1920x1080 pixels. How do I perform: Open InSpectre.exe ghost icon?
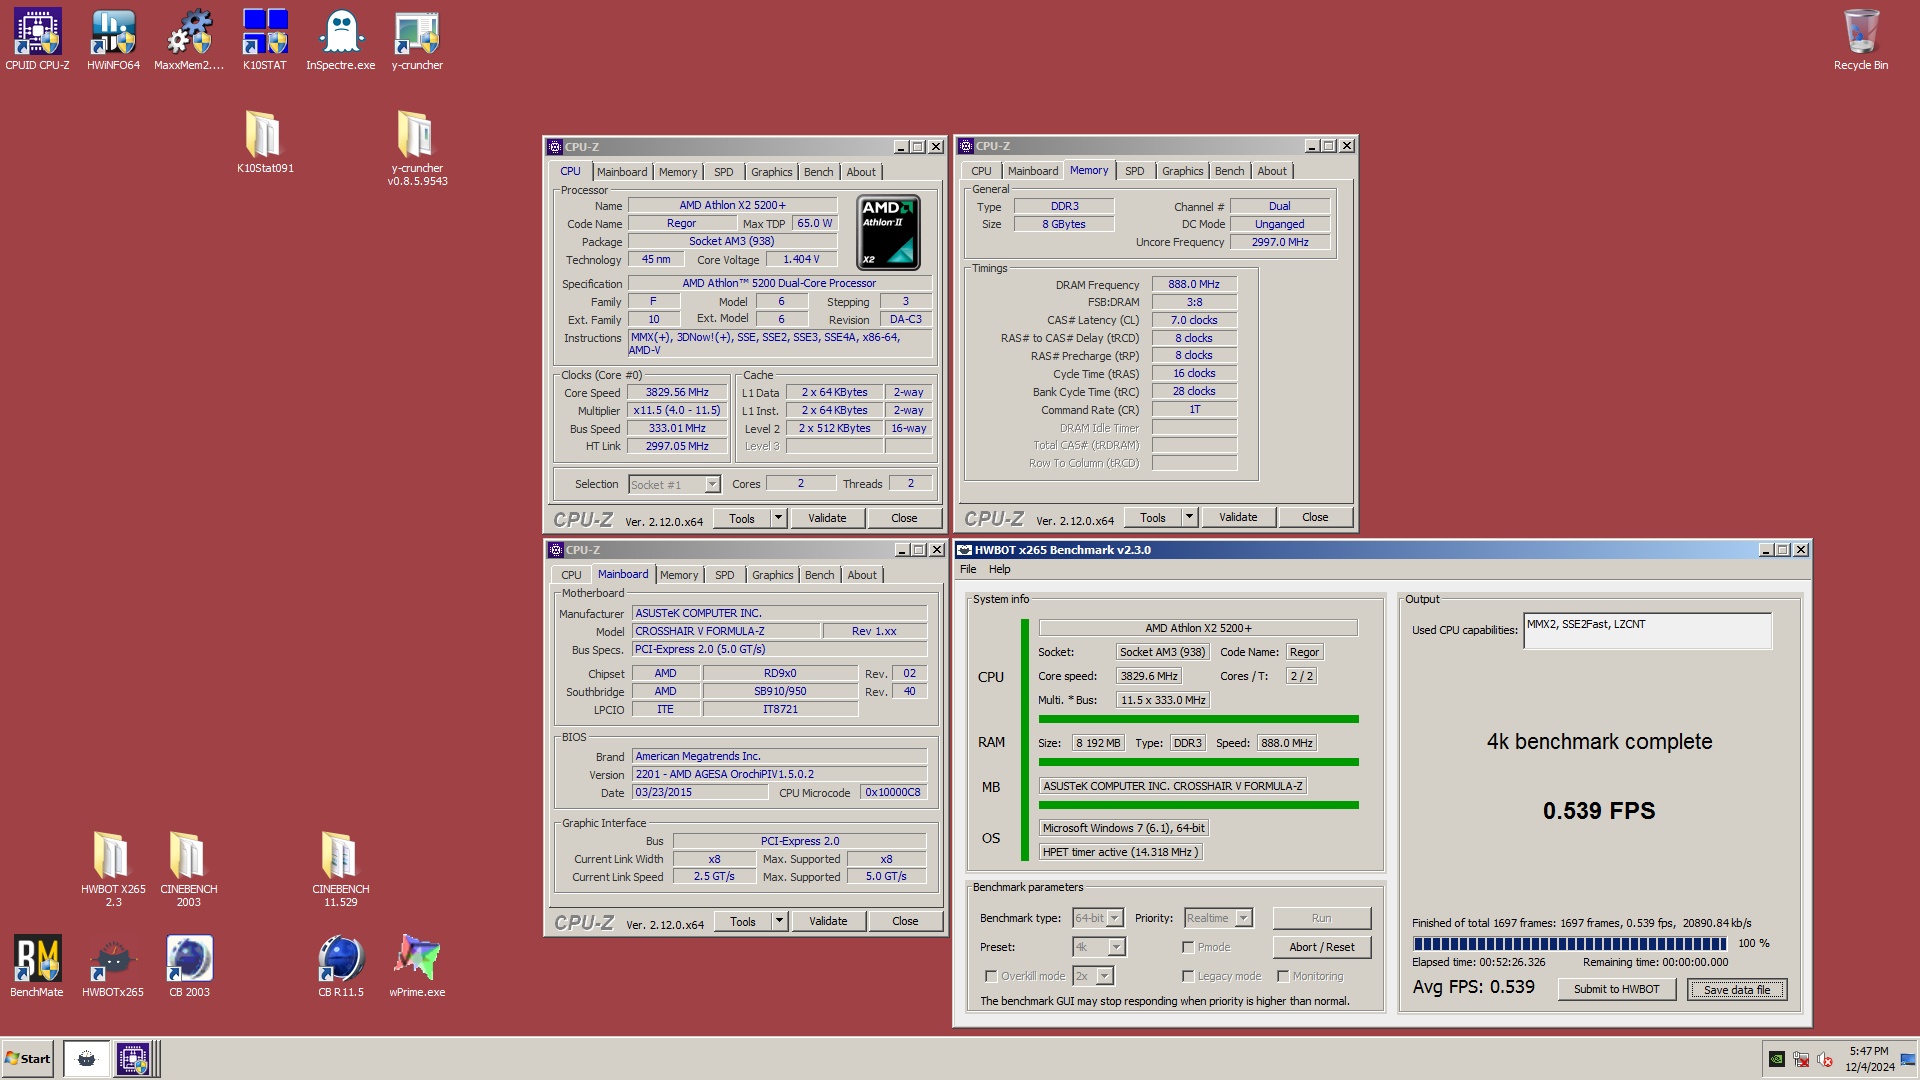click(341, 40)
